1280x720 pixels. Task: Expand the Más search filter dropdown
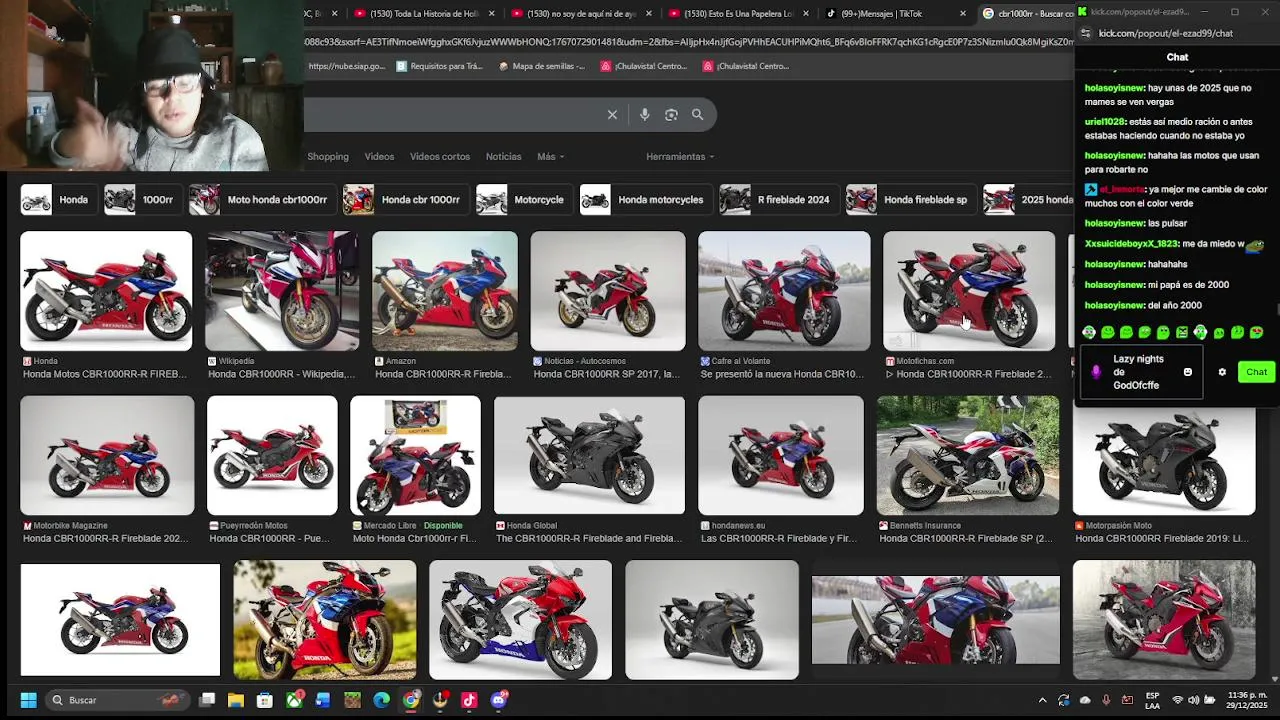550,157
